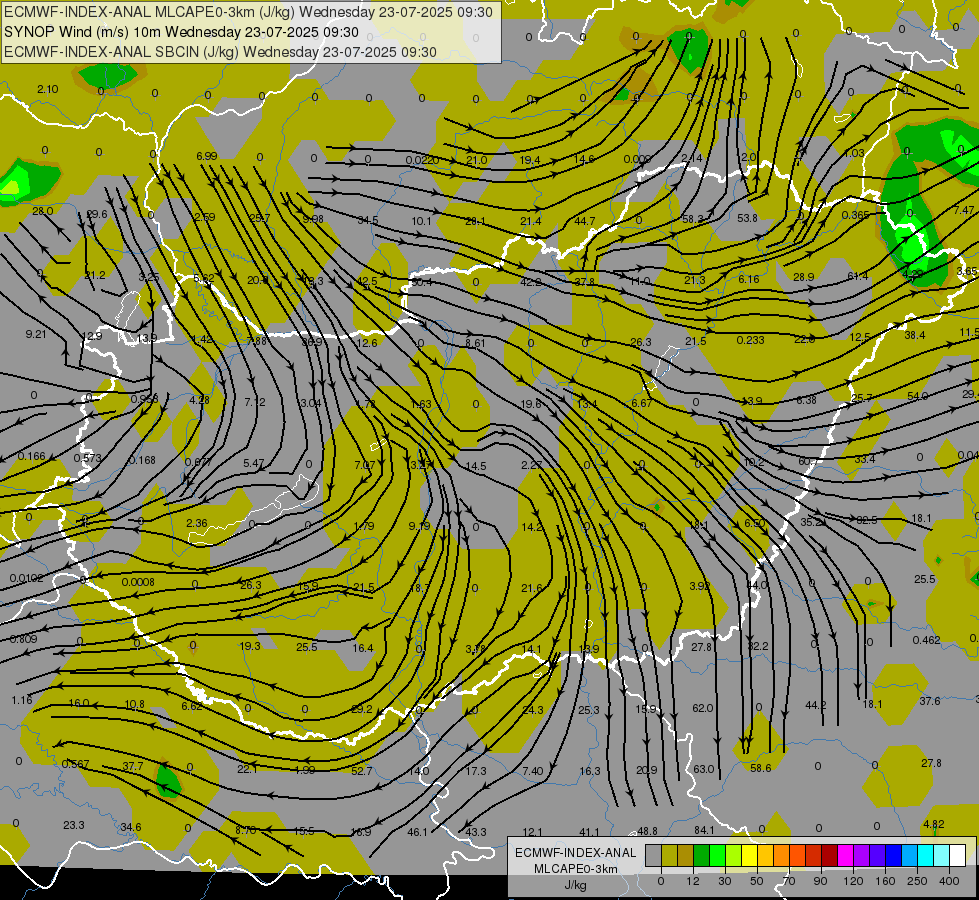The width and height of the screenshot is (979, 900).
Task: Click the legend unit J/kg
Action: (x=575, y=885)
